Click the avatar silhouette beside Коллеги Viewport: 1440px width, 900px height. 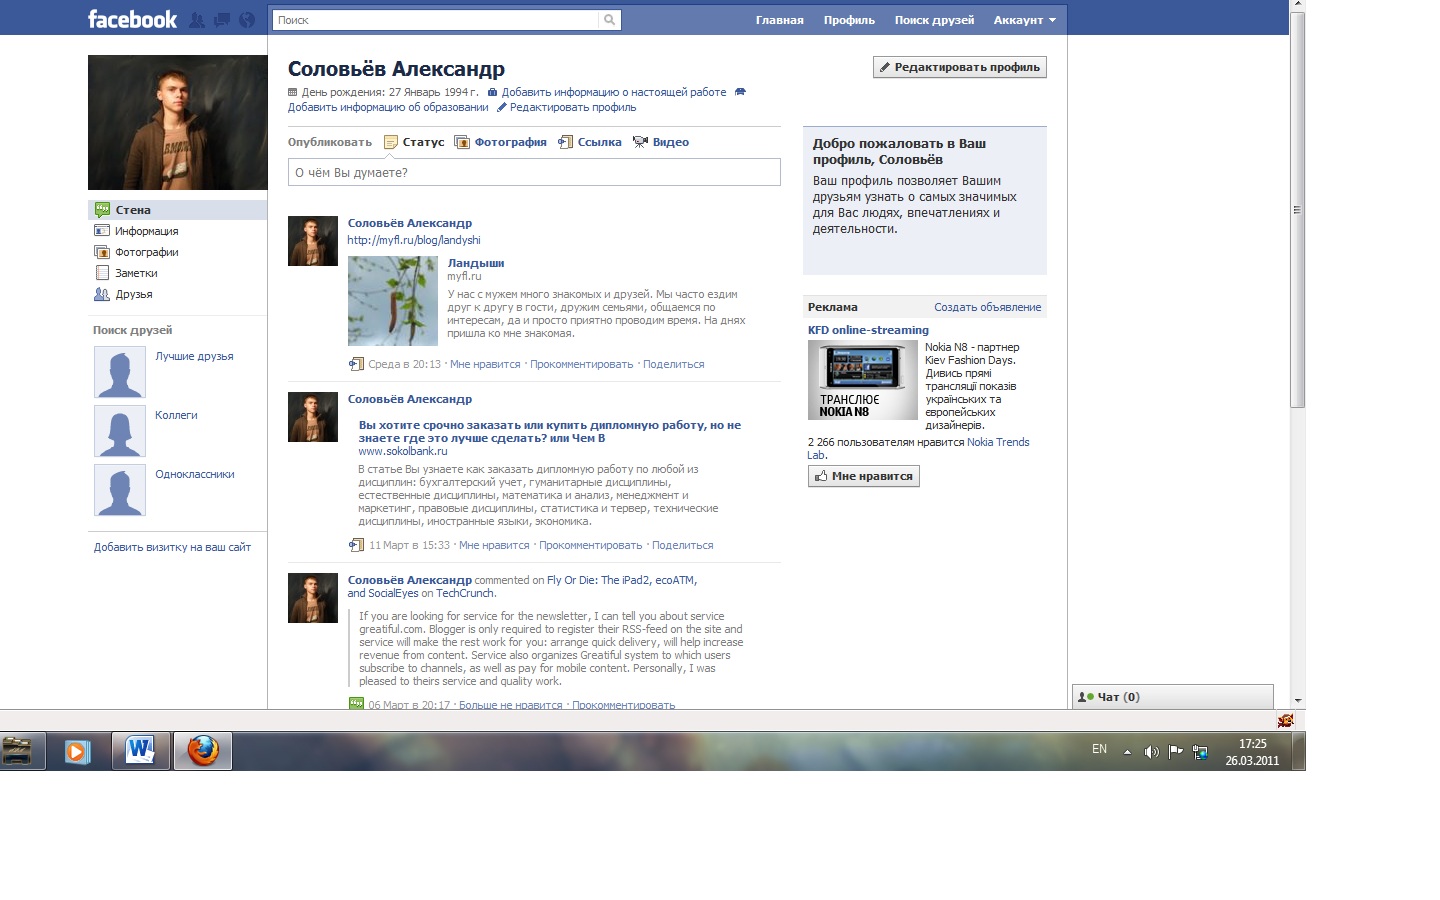pyautogui.click(x=120, y=431)
